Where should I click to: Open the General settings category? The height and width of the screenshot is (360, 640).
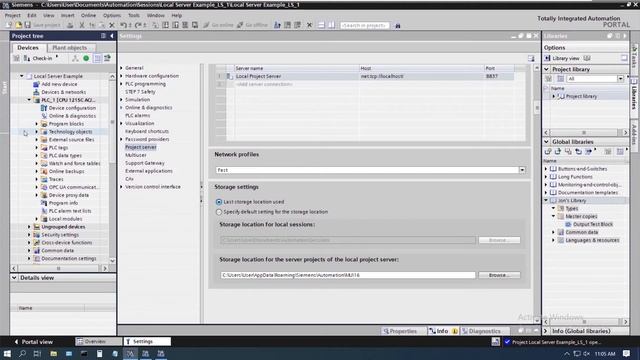click(x=134, y=68)
